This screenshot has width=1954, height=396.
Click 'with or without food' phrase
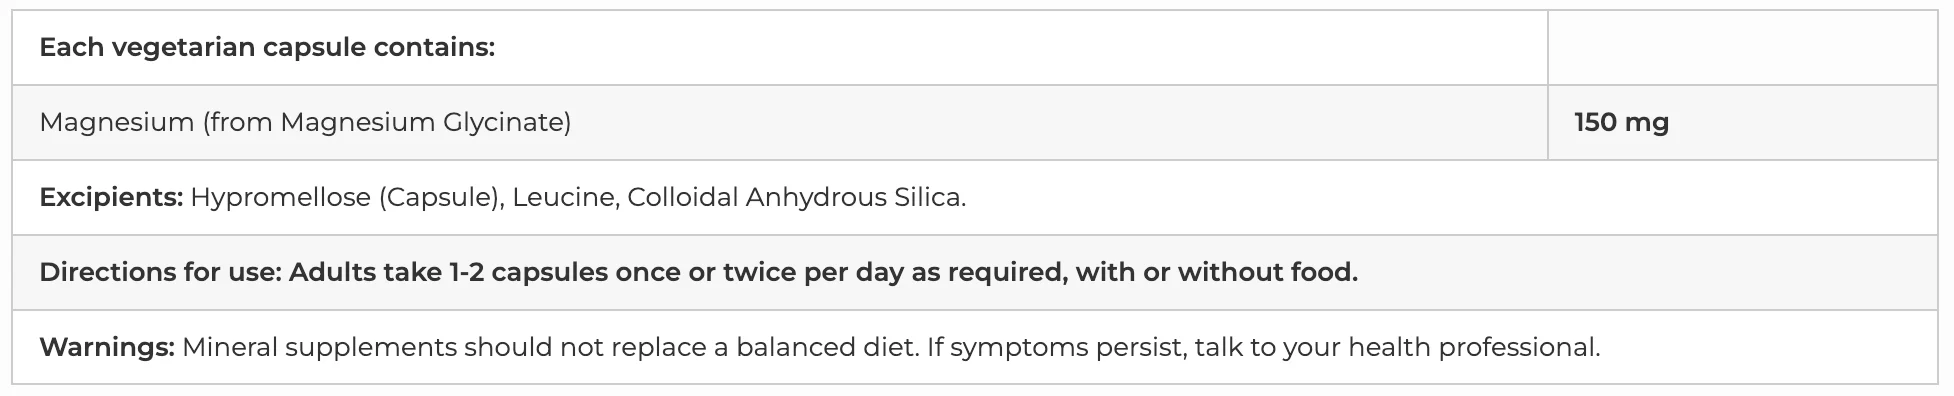1216,272
